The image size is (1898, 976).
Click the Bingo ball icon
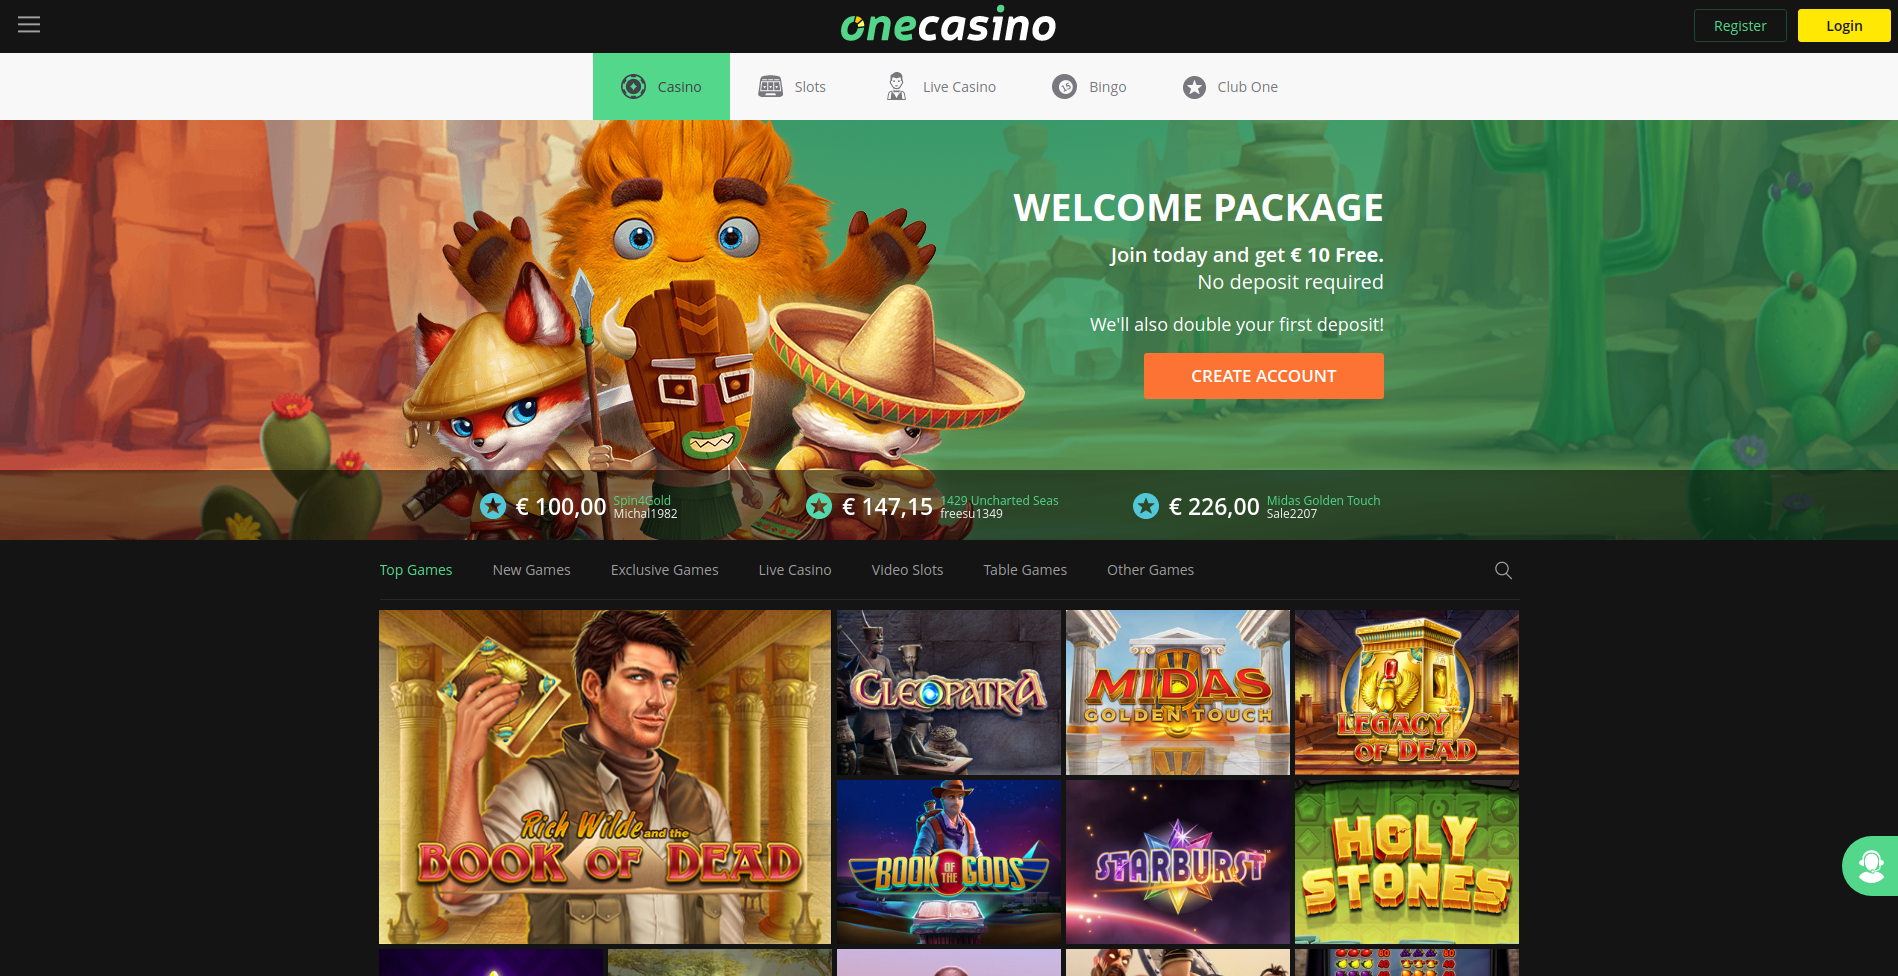click(1065, 87)
